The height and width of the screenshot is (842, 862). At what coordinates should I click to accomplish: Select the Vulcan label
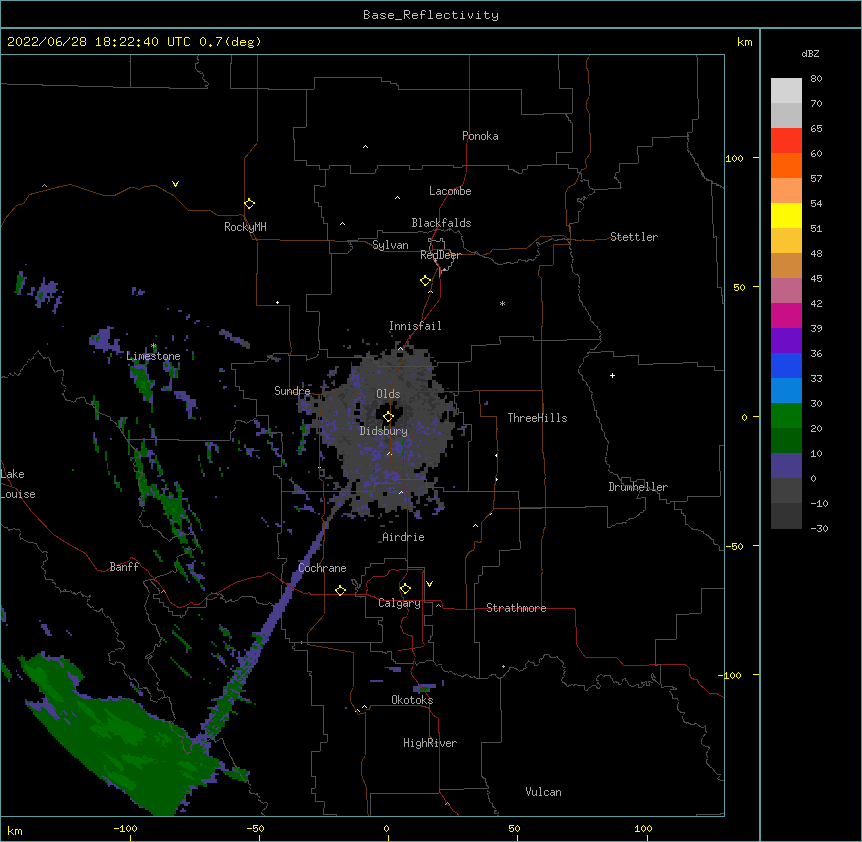(543, 792)
